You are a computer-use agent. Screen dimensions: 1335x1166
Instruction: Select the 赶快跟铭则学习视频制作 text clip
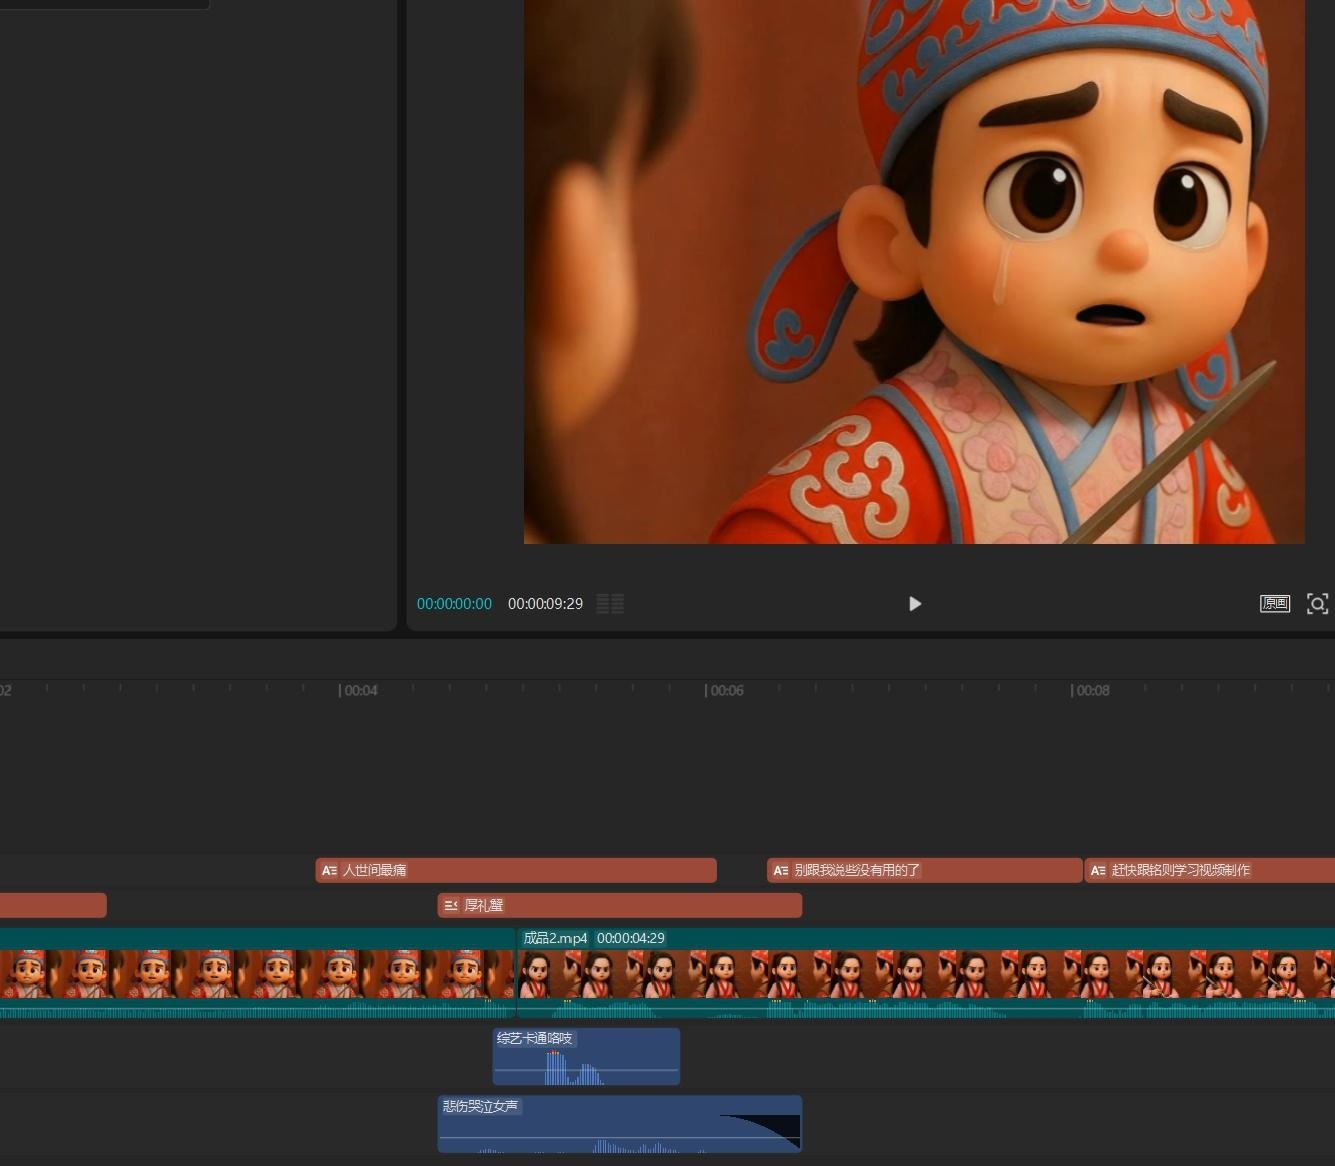pyautogui.click(x=1210, y=870)
